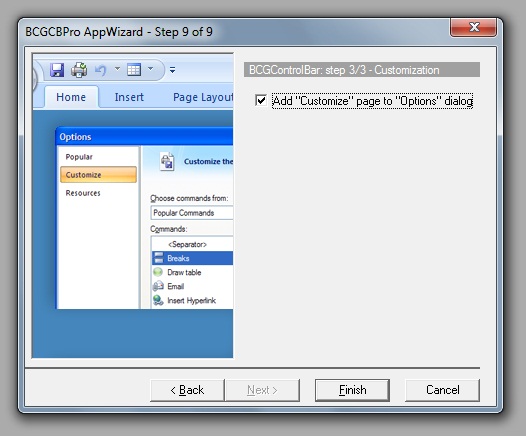Image resolution: width=526 pixels, height=436 pixels.
Task: Select the Breaks command row
Action: pyautogui.click(x=192, y=258)
